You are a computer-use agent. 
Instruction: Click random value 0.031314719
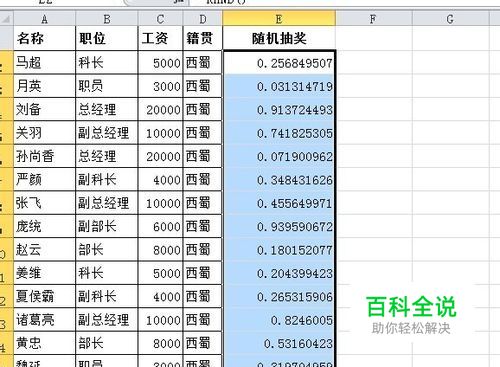pos(279,86)
